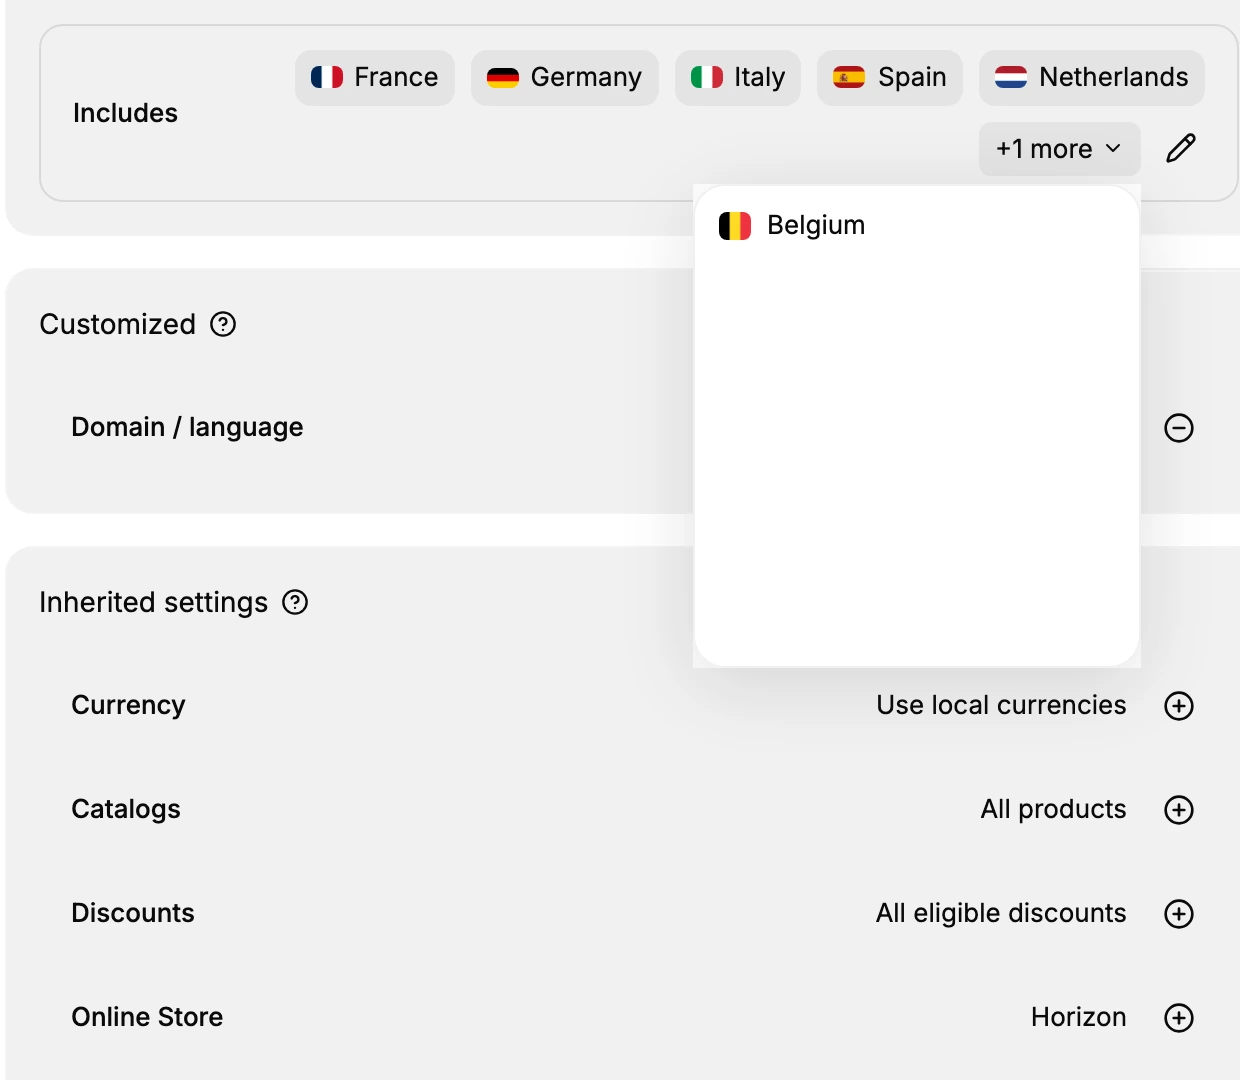1240x1080 pixels.
Task: Click the Includes label
Action: click(x=125, y=113)
